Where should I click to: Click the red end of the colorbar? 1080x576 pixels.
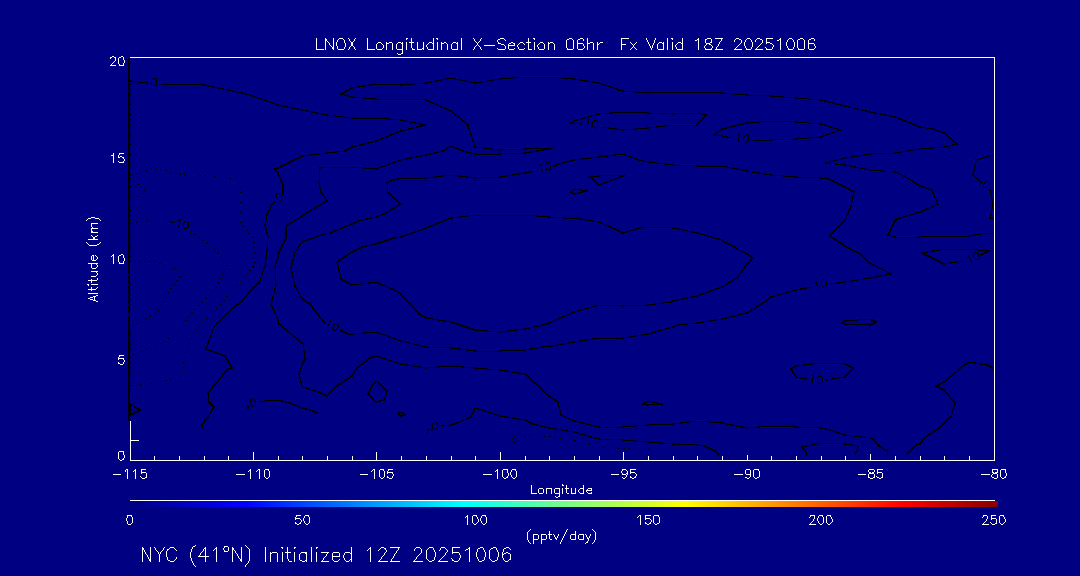(985, 502)
